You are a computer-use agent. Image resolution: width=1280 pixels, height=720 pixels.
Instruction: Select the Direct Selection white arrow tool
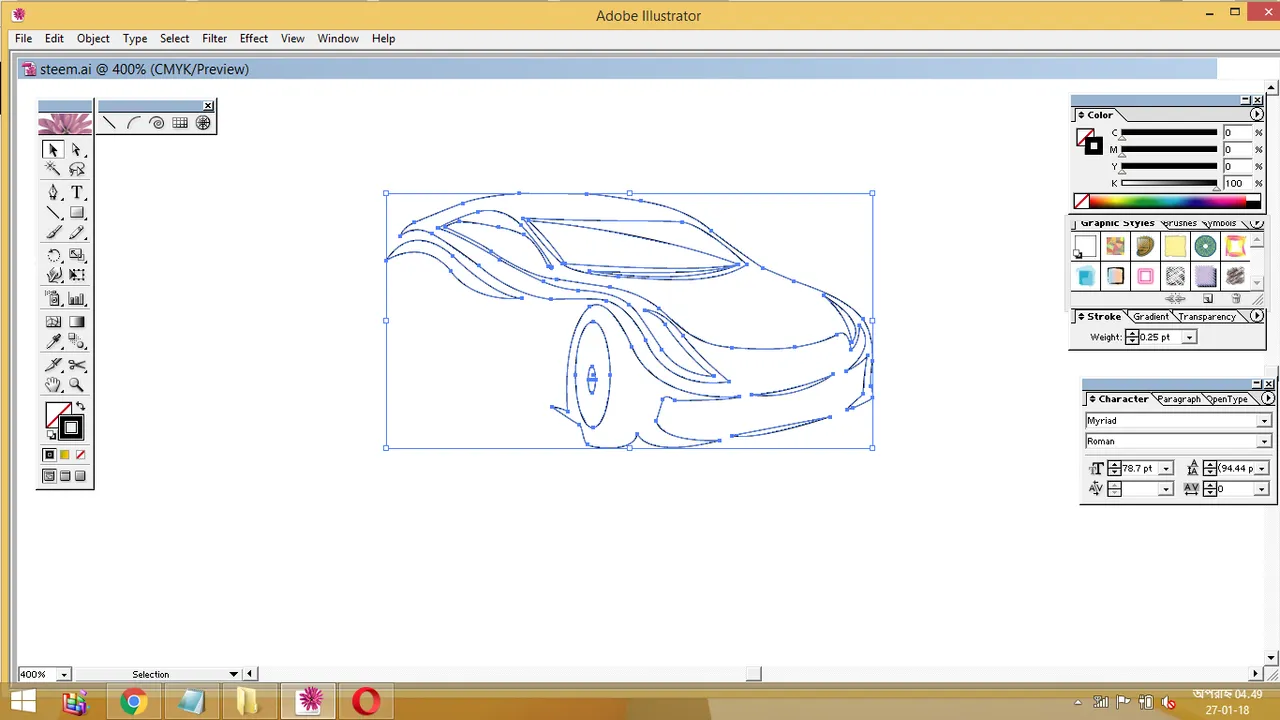click(x=77, y=150)
